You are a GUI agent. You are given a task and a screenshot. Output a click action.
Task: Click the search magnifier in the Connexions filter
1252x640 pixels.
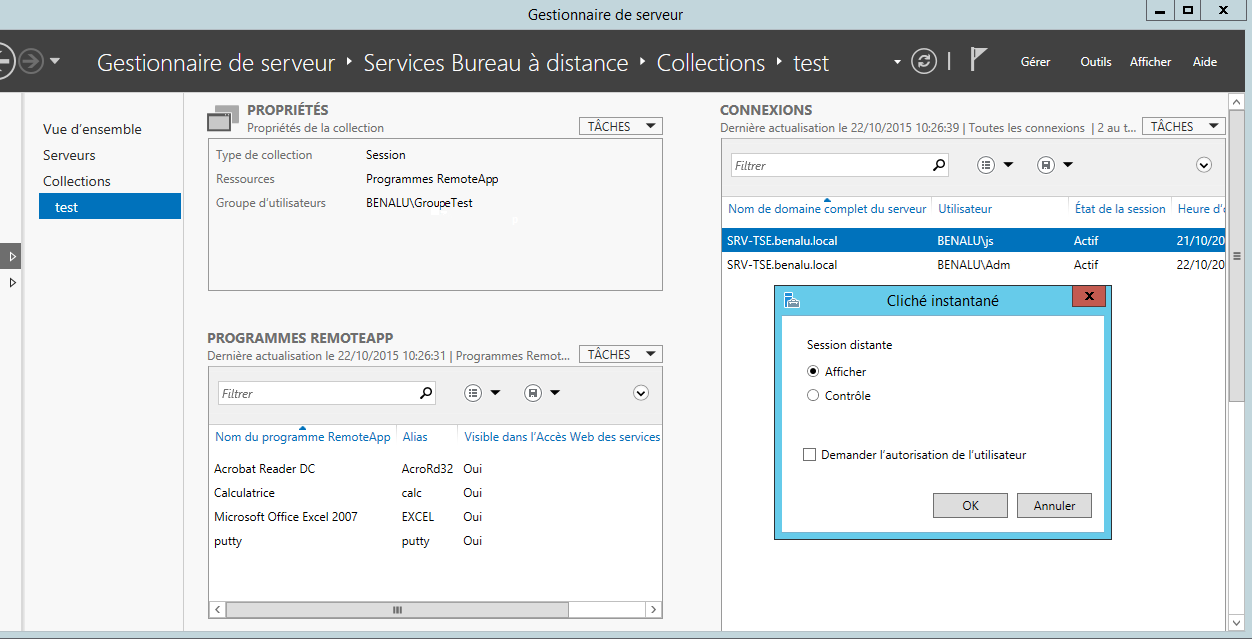coord(938,165)
